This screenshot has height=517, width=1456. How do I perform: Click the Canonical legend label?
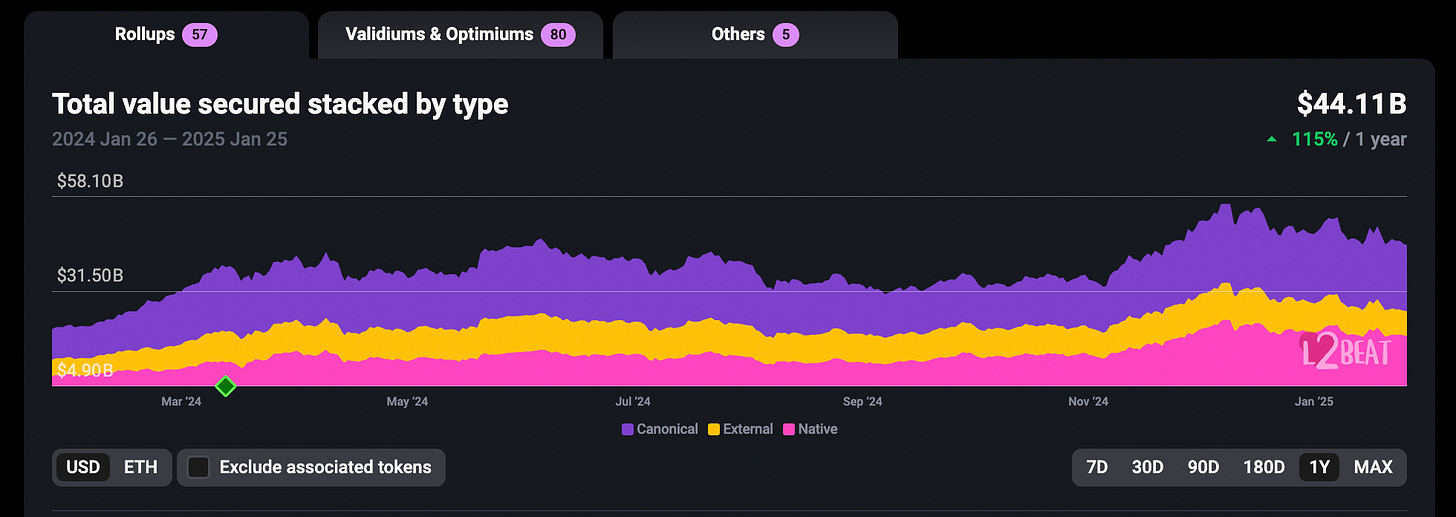pyautogui.click(x=667, y=429)
